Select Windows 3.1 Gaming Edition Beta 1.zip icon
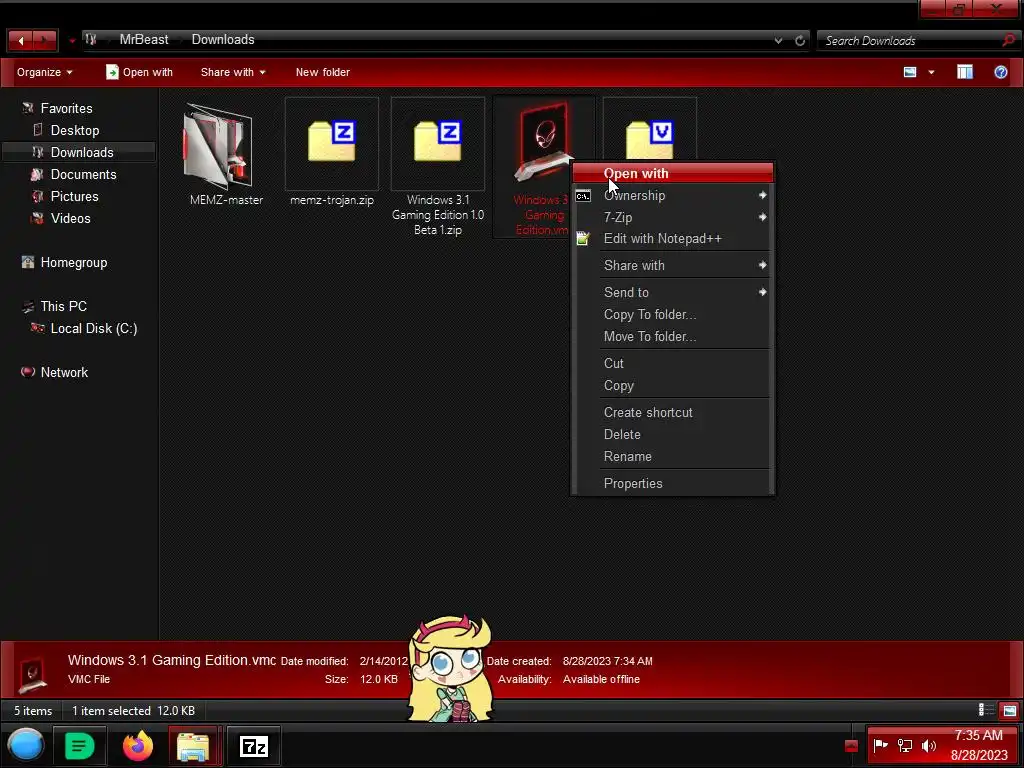The image size is (1024, 768). 438,144
